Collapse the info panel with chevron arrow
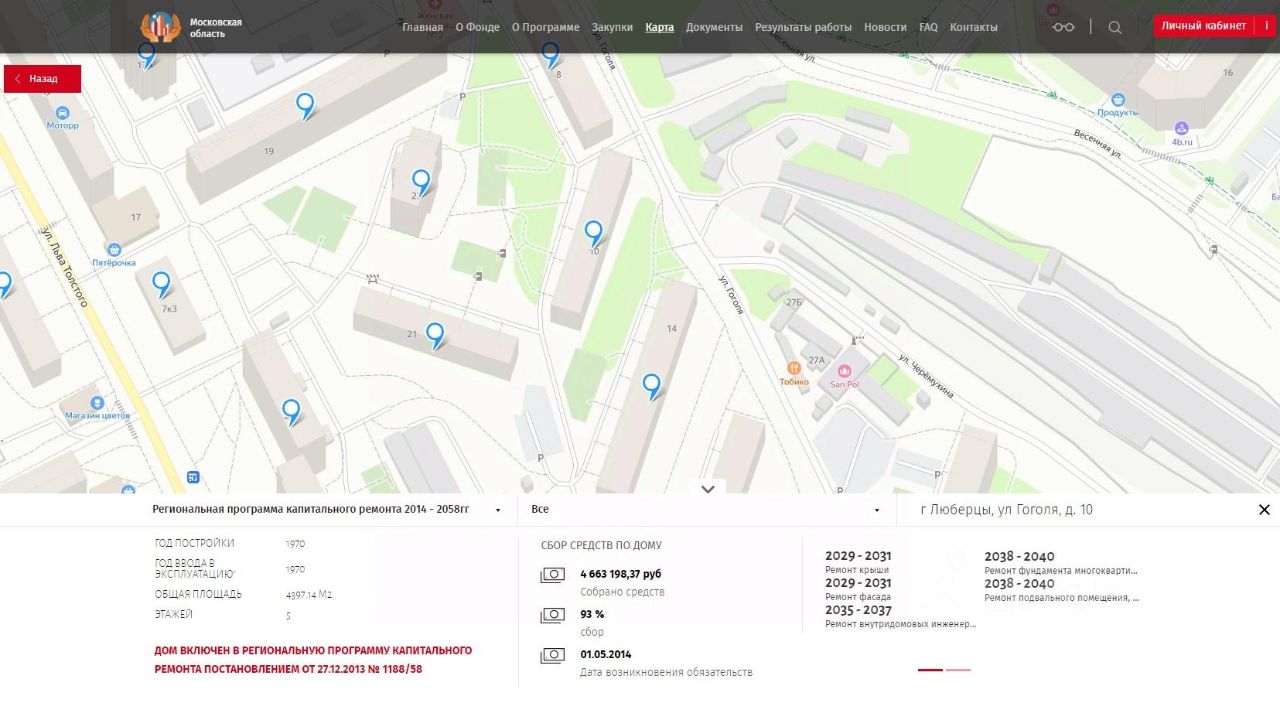1280x703 pixels. pos(708,489)
